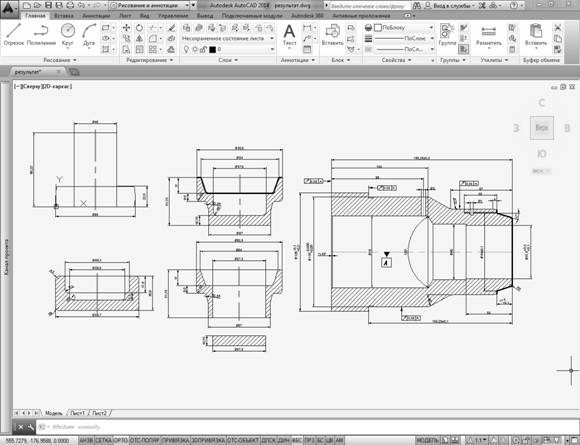Click the Mirror tool icon
Screen dimensions: 580x445
(x=139, y=38)
